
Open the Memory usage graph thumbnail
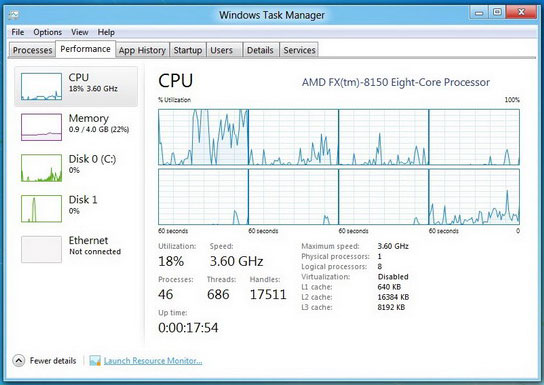tap(41, 127)
